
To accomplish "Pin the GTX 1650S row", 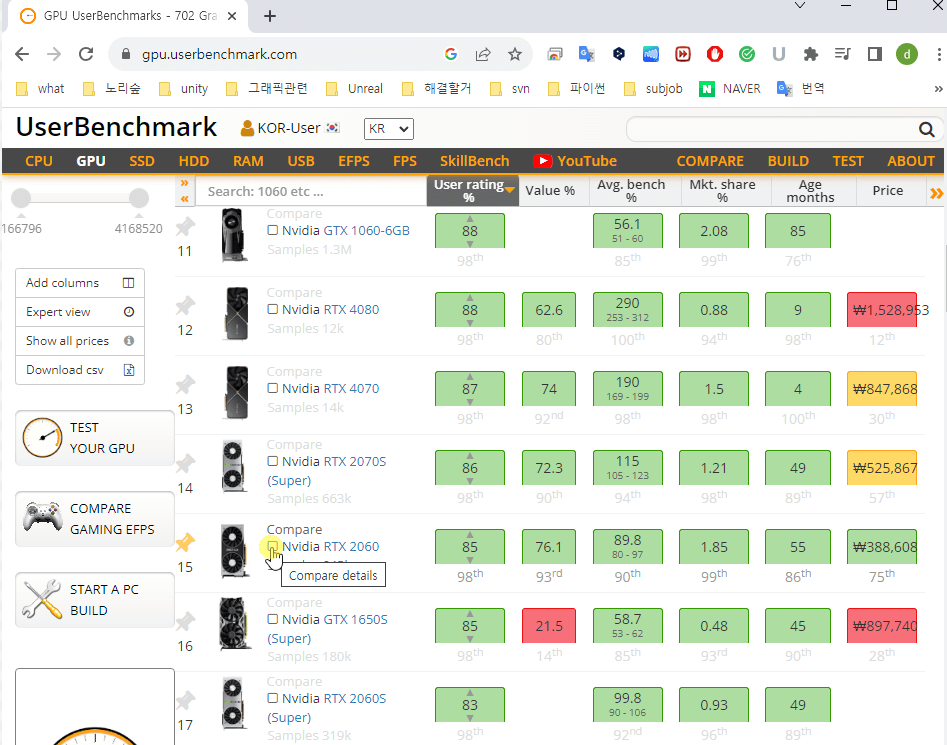I will click(185, 622).
